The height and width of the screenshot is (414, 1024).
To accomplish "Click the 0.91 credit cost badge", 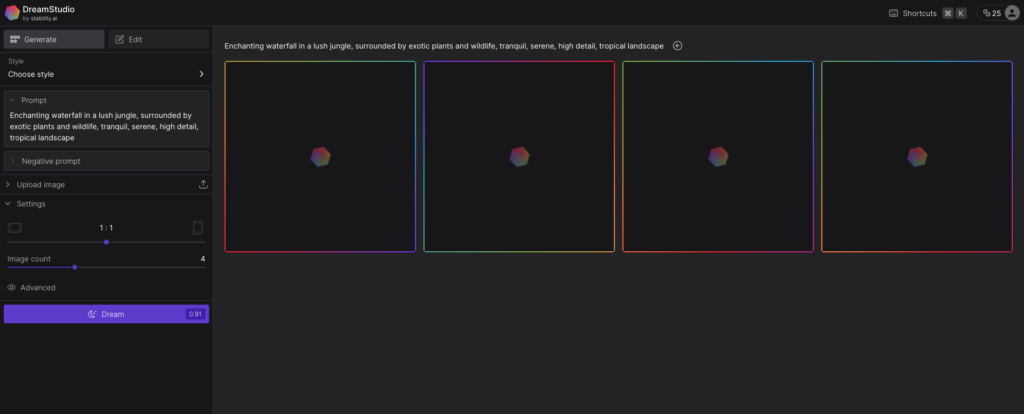I will click(195, 314).
